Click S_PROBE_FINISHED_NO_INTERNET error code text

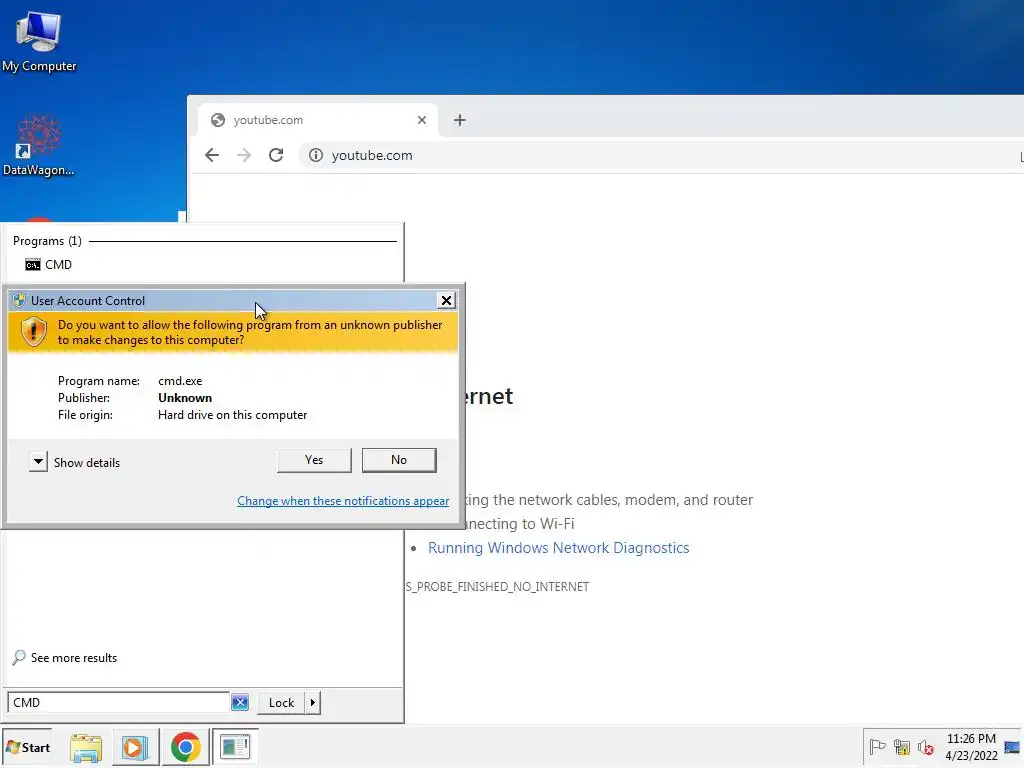point(498,586)
